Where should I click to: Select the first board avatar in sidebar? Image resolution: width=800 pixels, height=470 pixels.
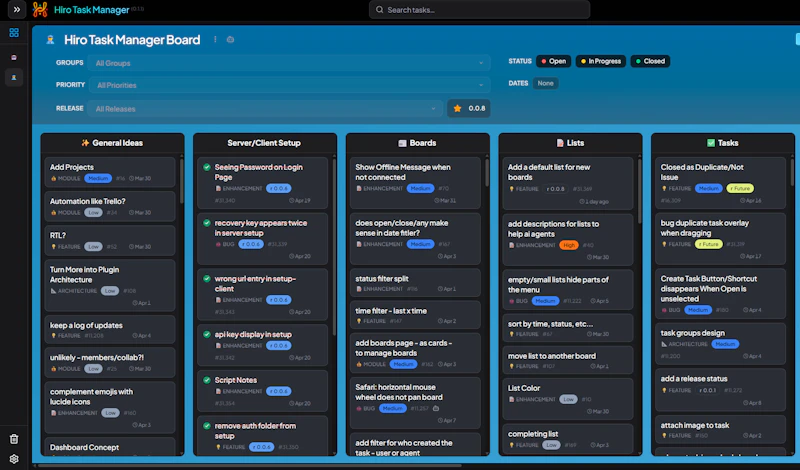(x=14, y=57)
